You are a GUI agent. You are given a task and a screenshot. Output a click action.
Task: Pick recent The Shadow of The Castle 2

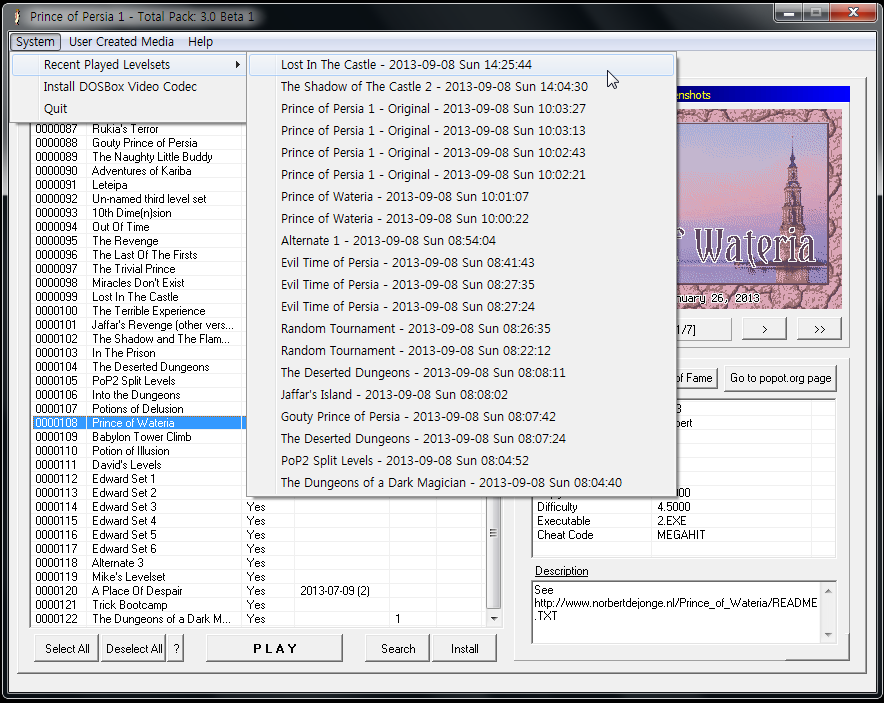point(461,87)
